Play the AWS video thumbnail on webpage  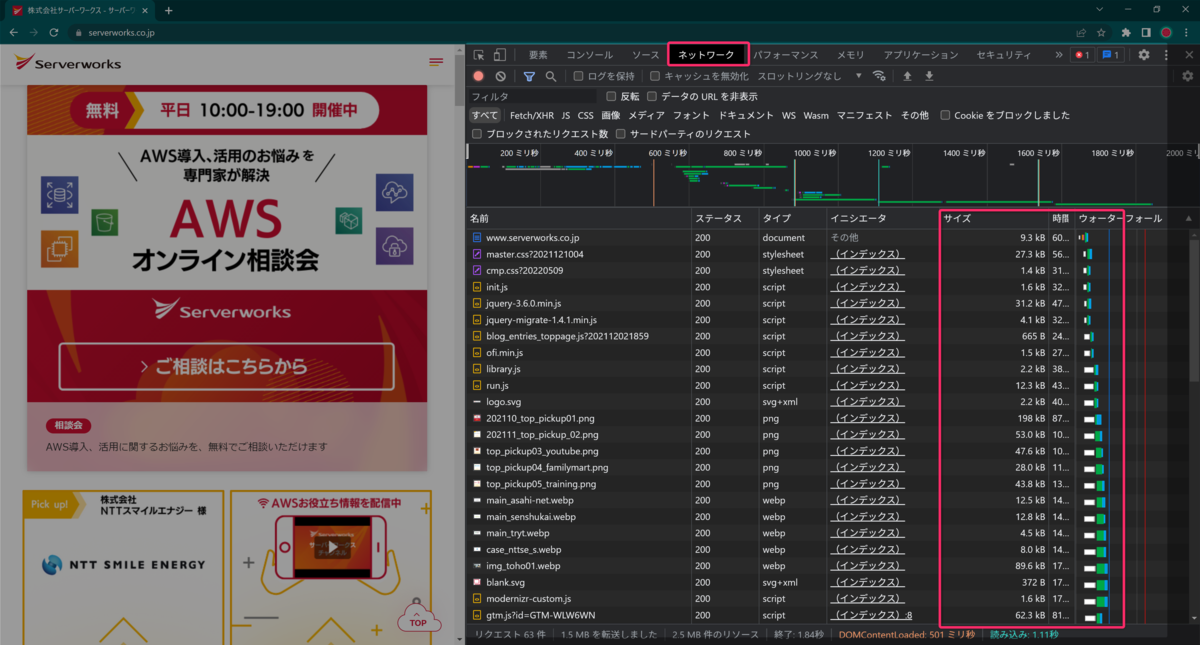(x=331, y=546)
